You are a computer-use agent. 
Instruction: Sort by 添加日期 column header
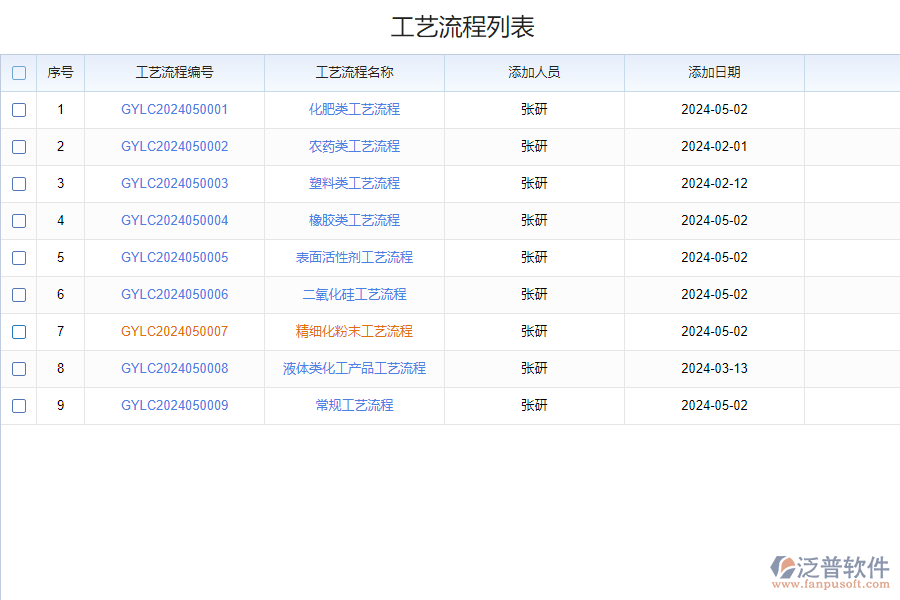[x=714, y=73]
